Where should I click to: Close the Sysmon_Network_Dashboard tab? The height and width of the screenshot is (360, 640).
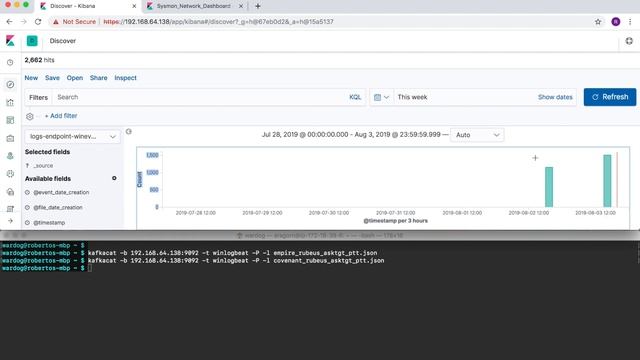(241, 6)
